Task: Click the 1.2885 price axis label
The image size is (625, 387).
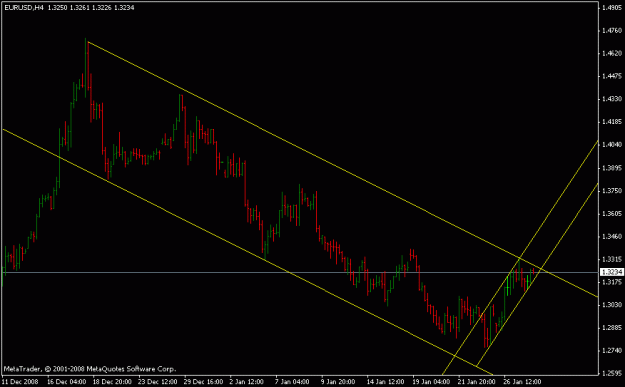Action: pyautogui.click(x=612, y=328)
